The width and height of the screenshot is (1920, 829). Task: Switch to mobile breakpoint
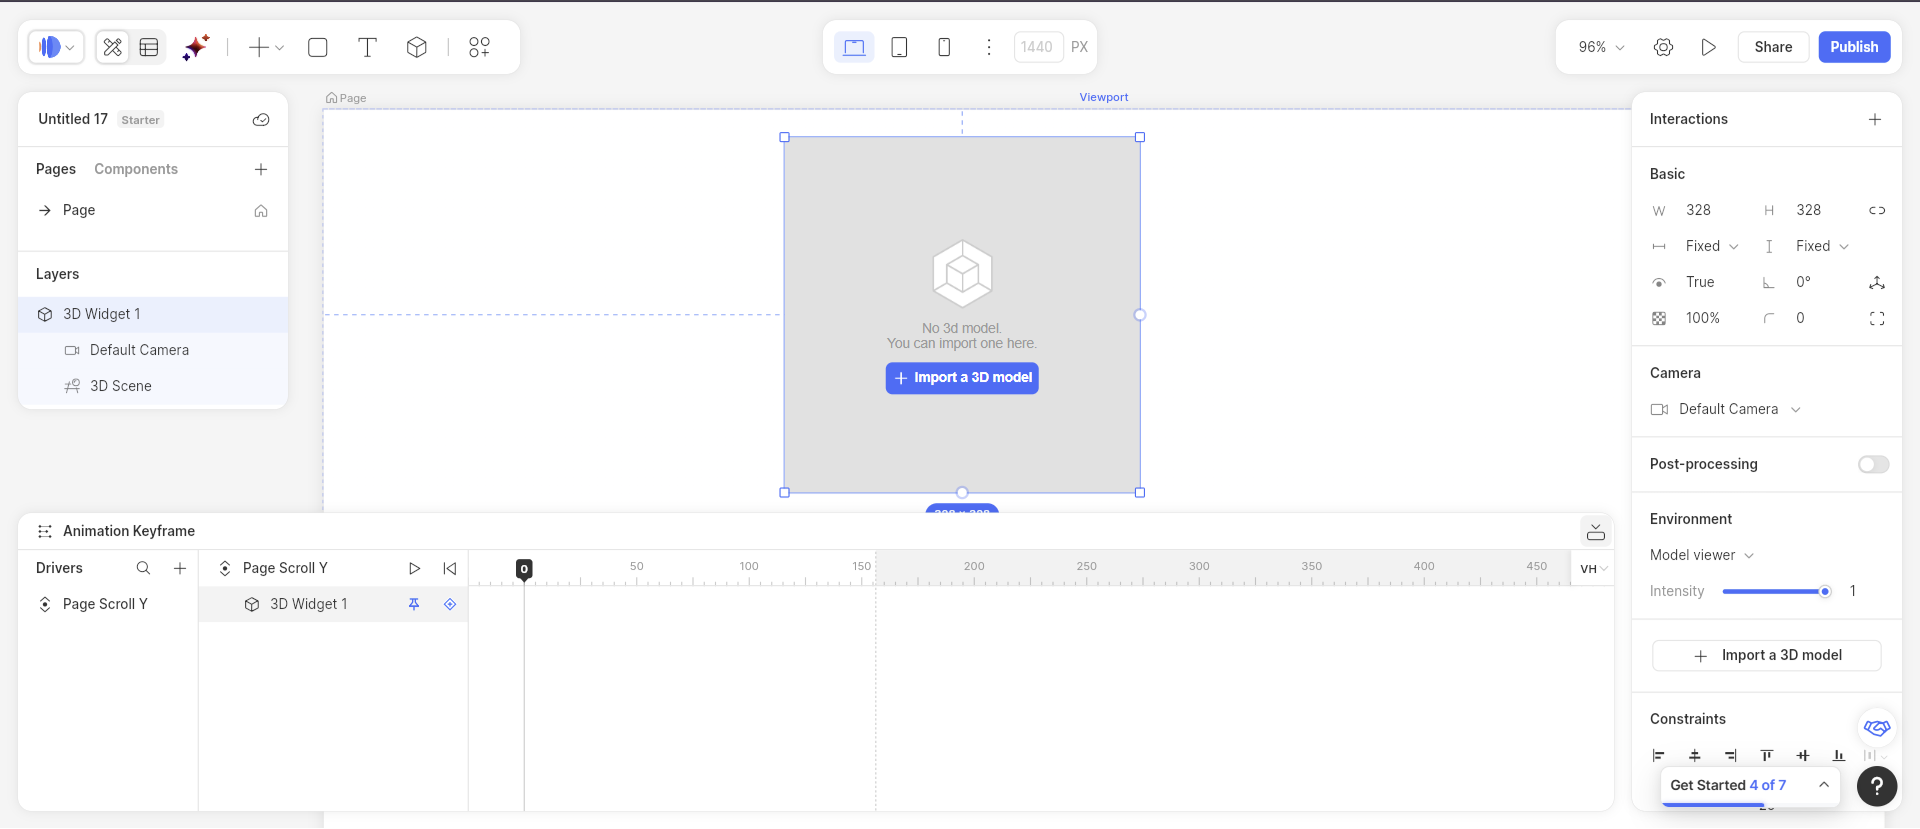click(944, 47)
